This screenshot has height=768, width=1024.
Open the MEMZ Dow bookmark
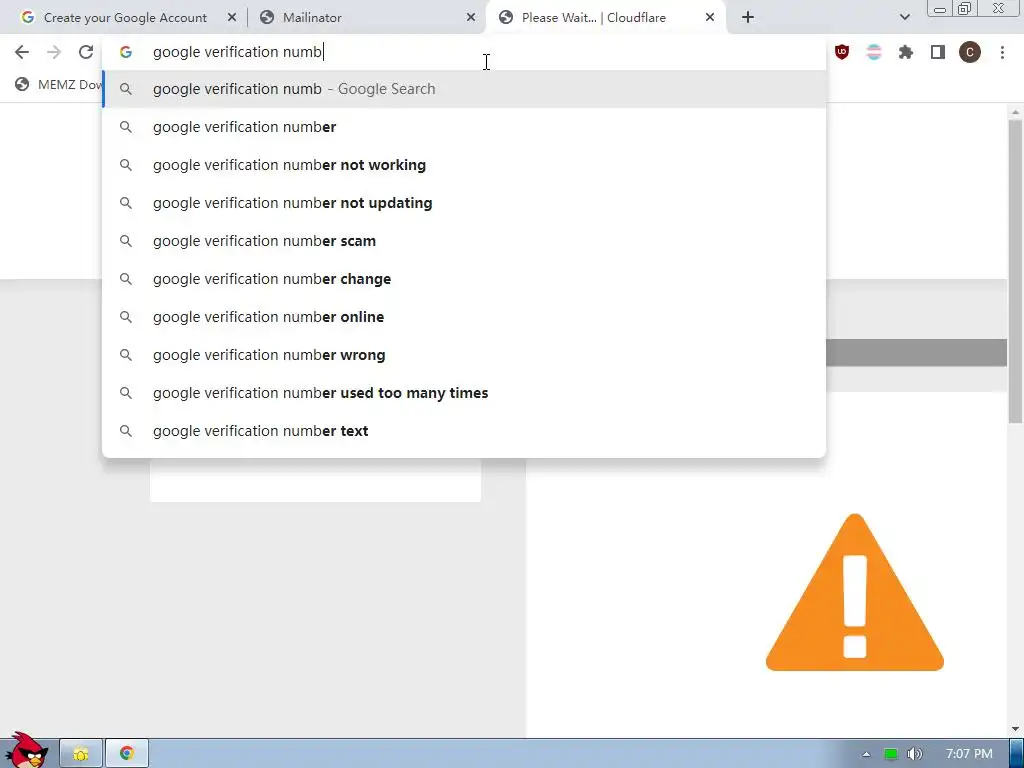59,84
